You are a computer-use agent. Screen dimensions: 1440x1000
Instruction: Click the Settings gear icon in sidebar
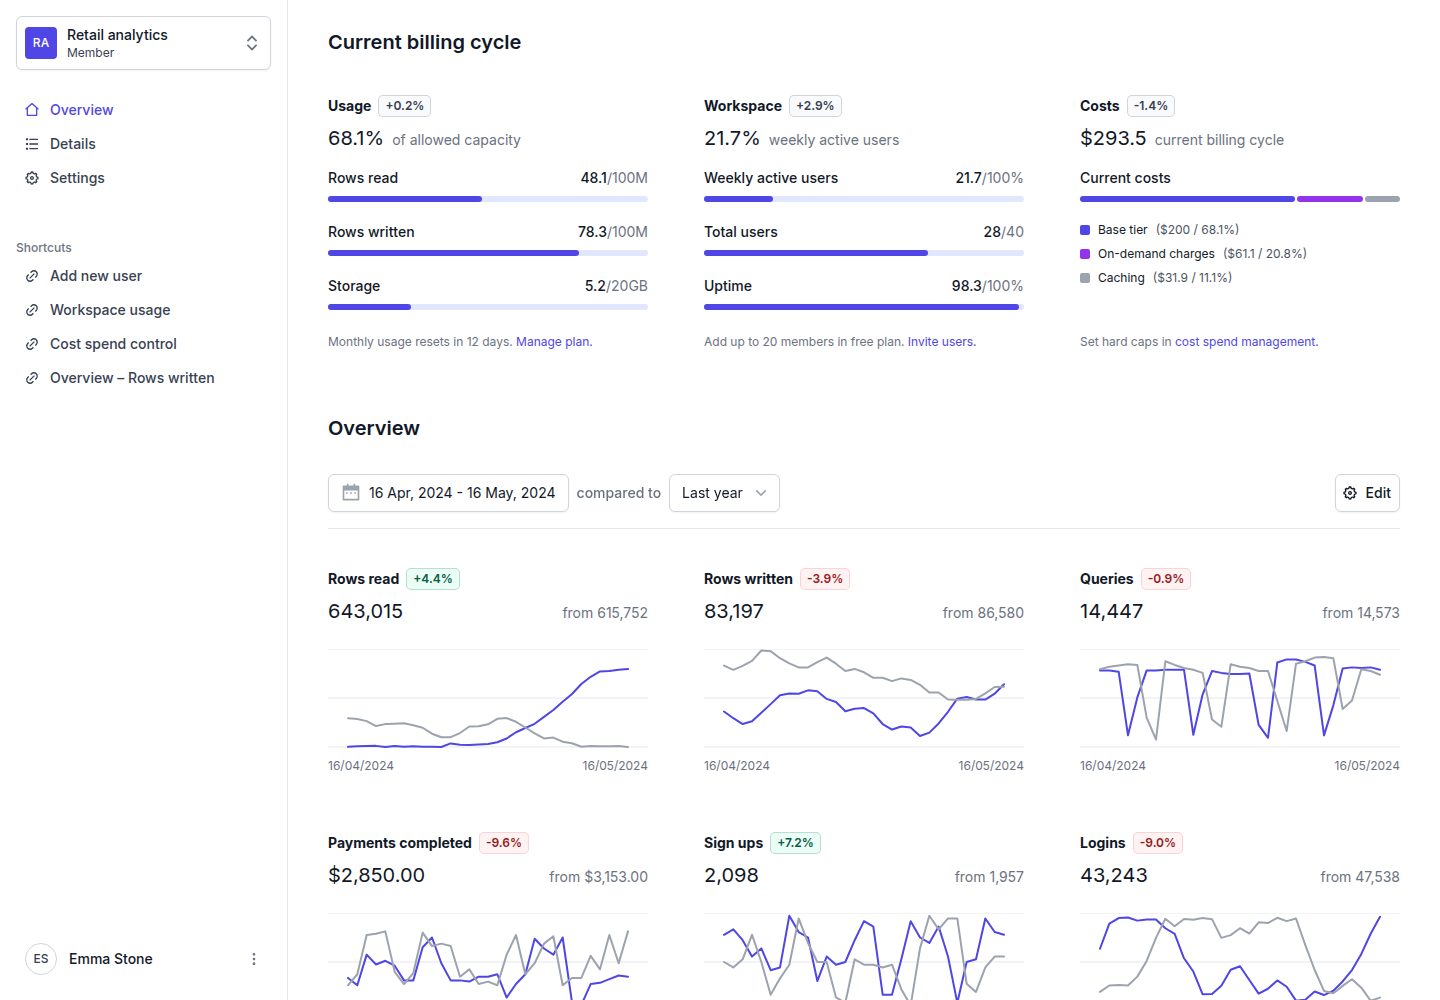32,178
